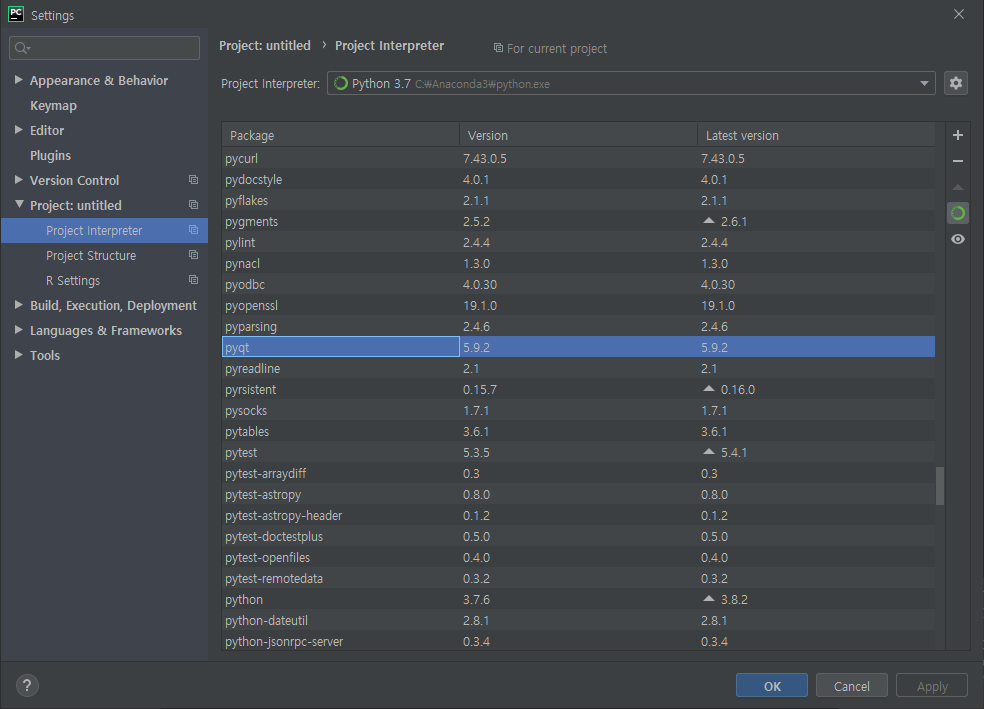
Task: Click the search magnifier icon in settings
Action: [x=22, y=48]
